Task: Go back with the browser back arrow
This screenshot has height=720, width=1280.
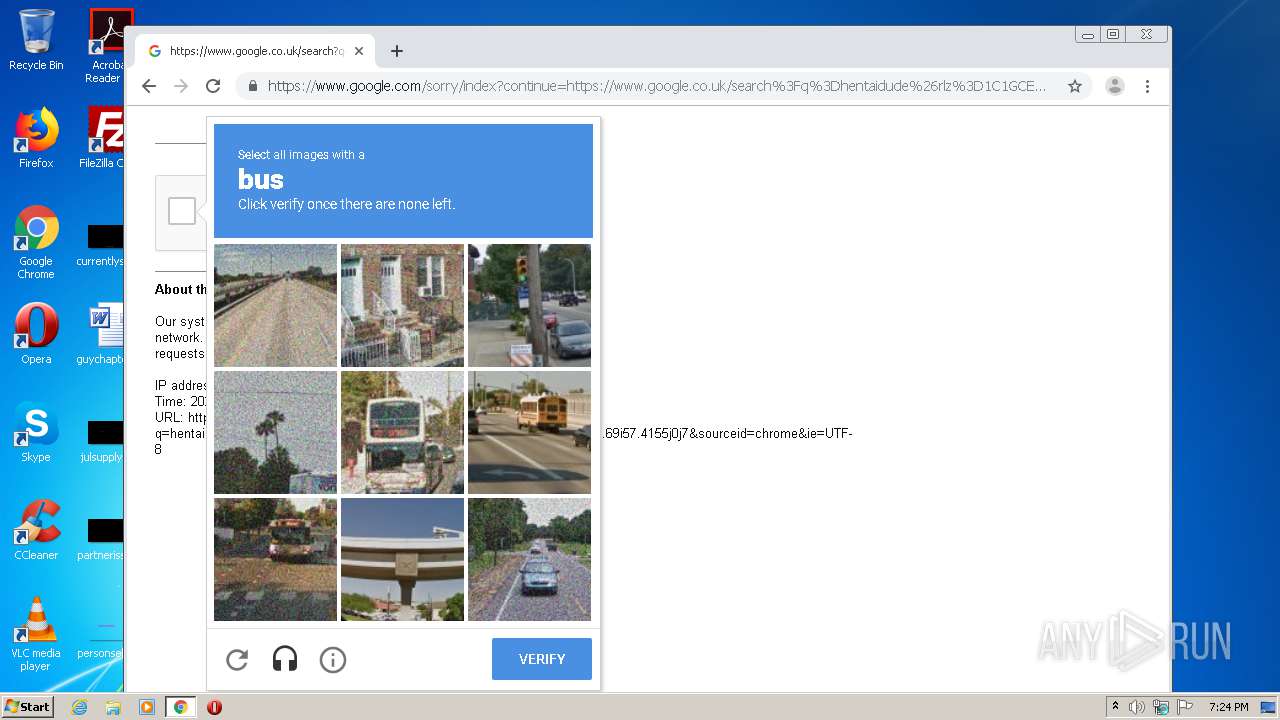Action: click(x=149, y=86)
